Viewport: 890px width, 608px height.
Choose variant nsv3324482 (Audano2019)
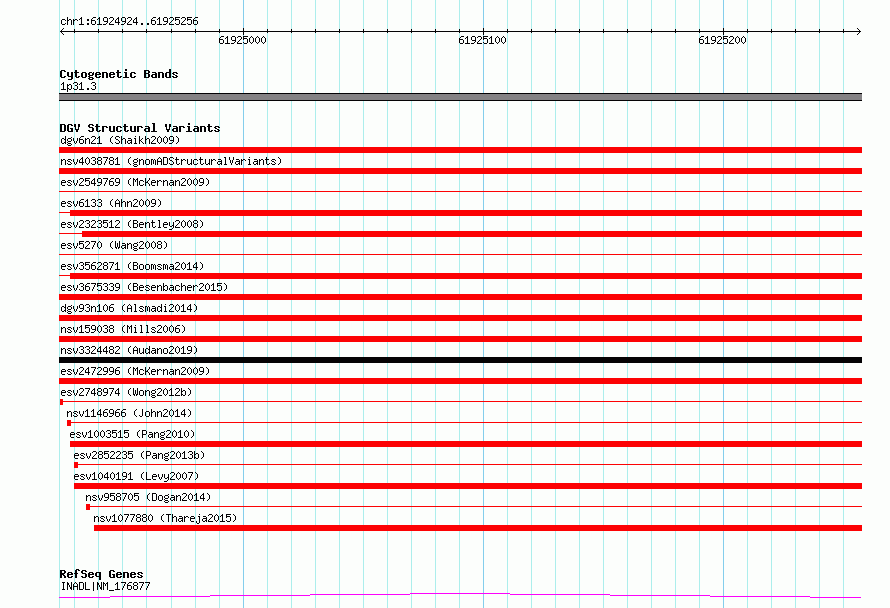tap(129, 350)
